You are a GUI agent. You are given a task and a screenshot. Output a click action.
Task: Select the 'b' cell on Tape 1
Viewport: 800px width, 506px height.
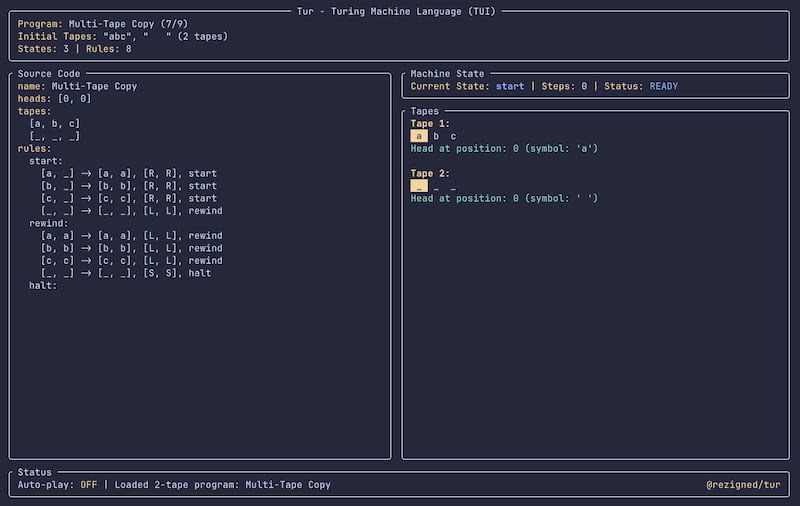[x=437, y=136]
